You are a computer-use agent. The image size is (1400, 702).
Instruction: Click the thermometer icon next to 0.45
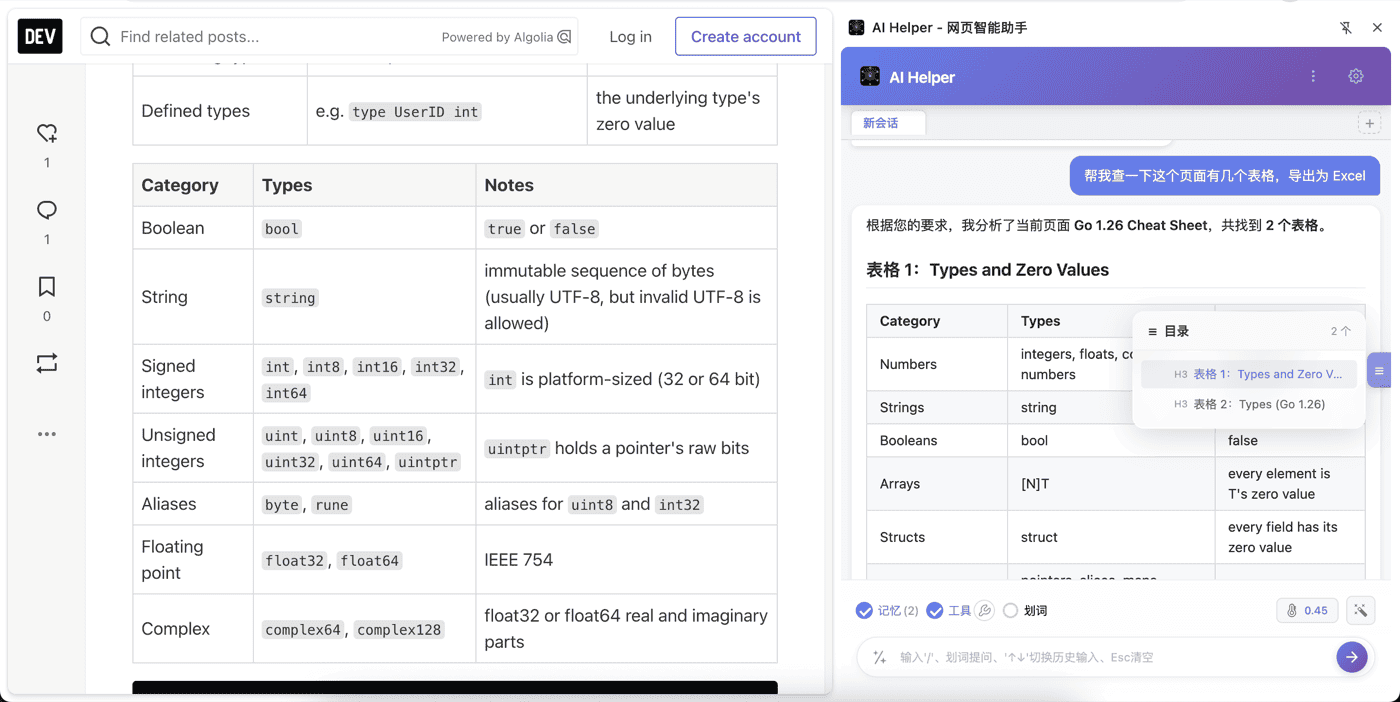click(x=1292, y=610)
